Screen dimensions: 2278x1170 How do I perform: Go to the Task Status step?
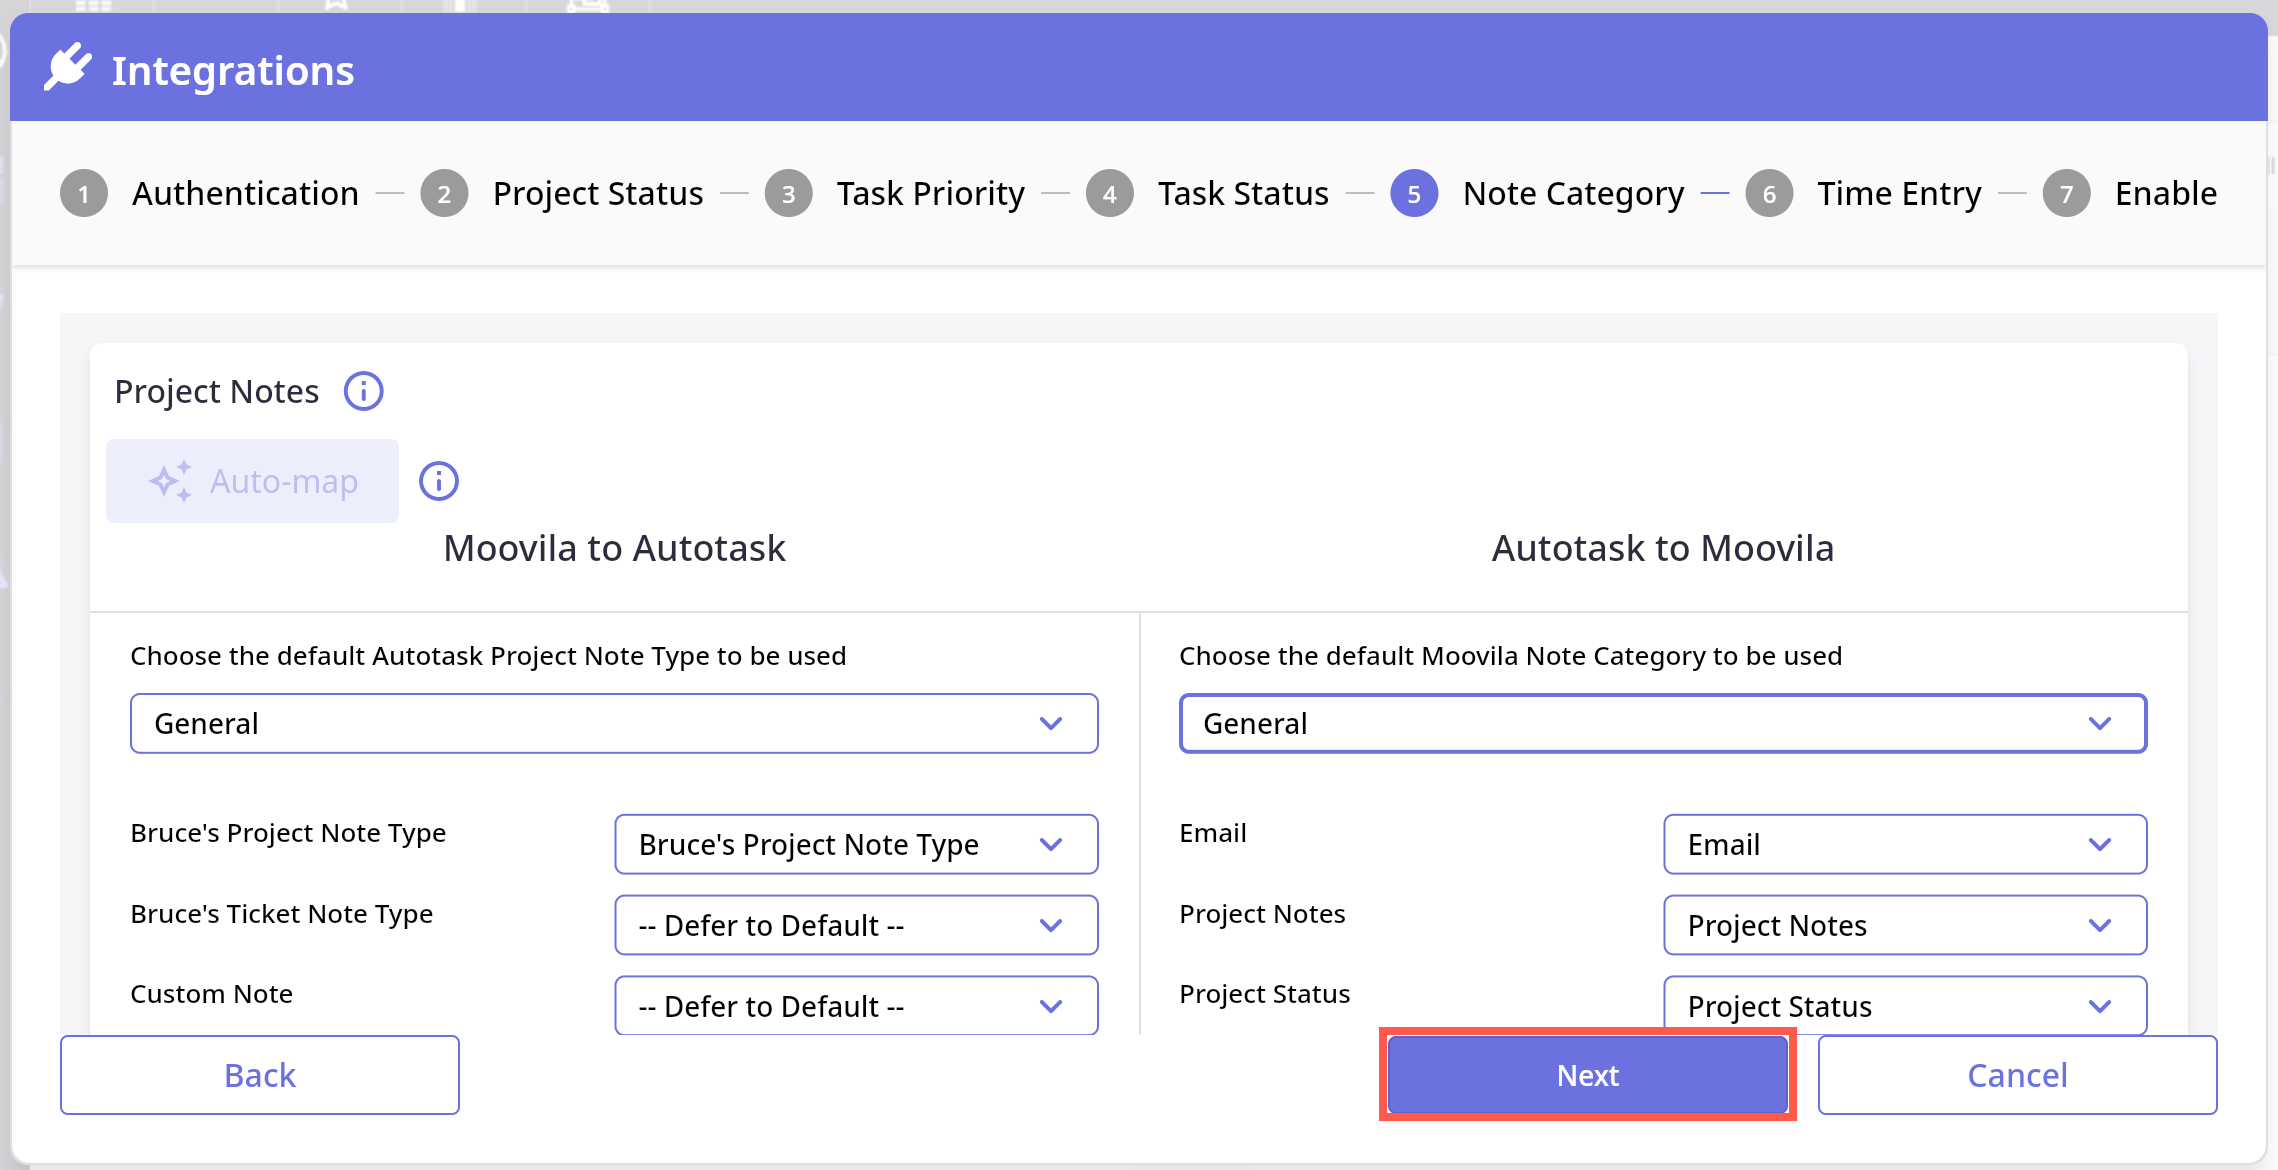click(1242, 194)
